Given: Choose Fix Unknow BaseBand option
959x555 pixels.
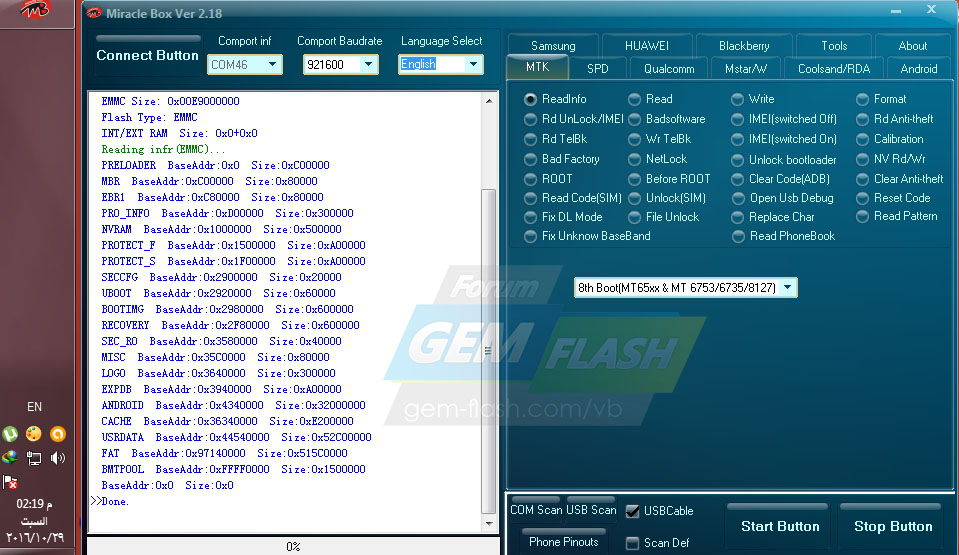Looking at the screenshot, I should click(x=587, y=236).
